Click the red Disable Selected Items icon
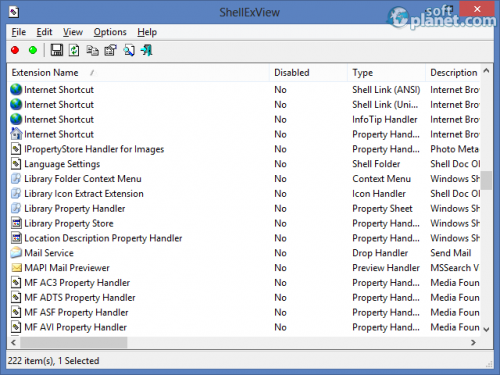This screenshot has width=500, height=375. [15, 50]
